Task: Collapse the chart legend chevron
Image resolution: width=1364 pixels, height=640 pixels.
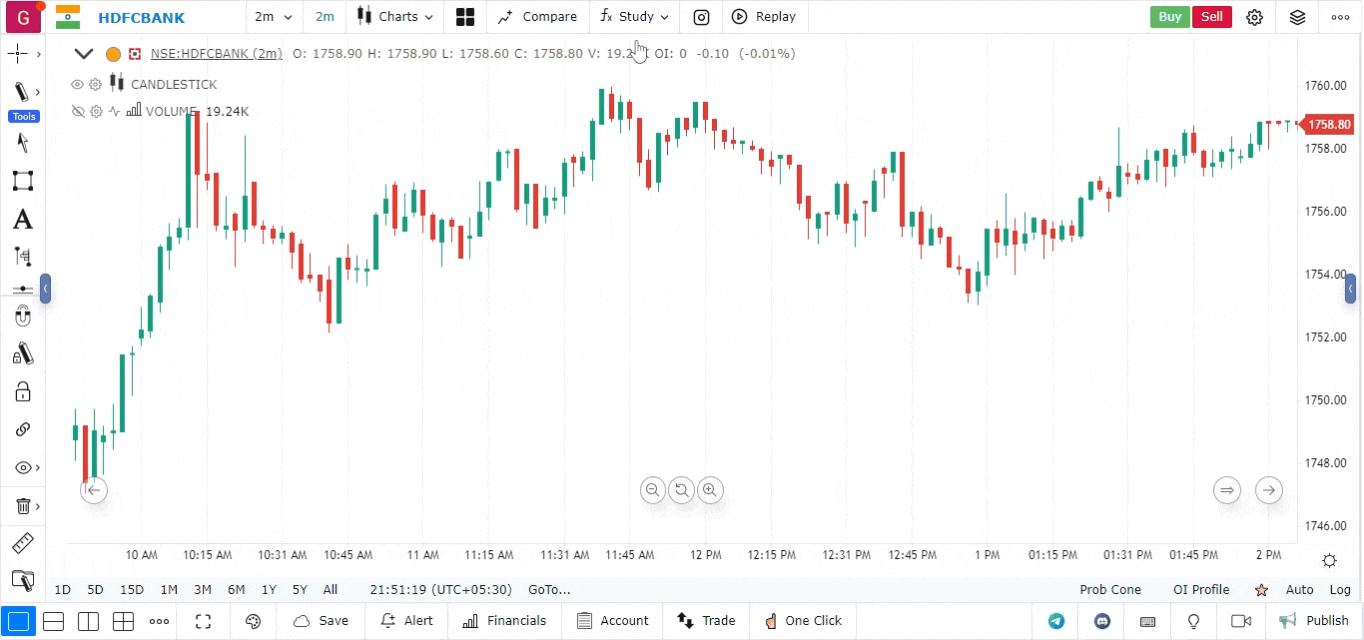Action: (84, 54)
